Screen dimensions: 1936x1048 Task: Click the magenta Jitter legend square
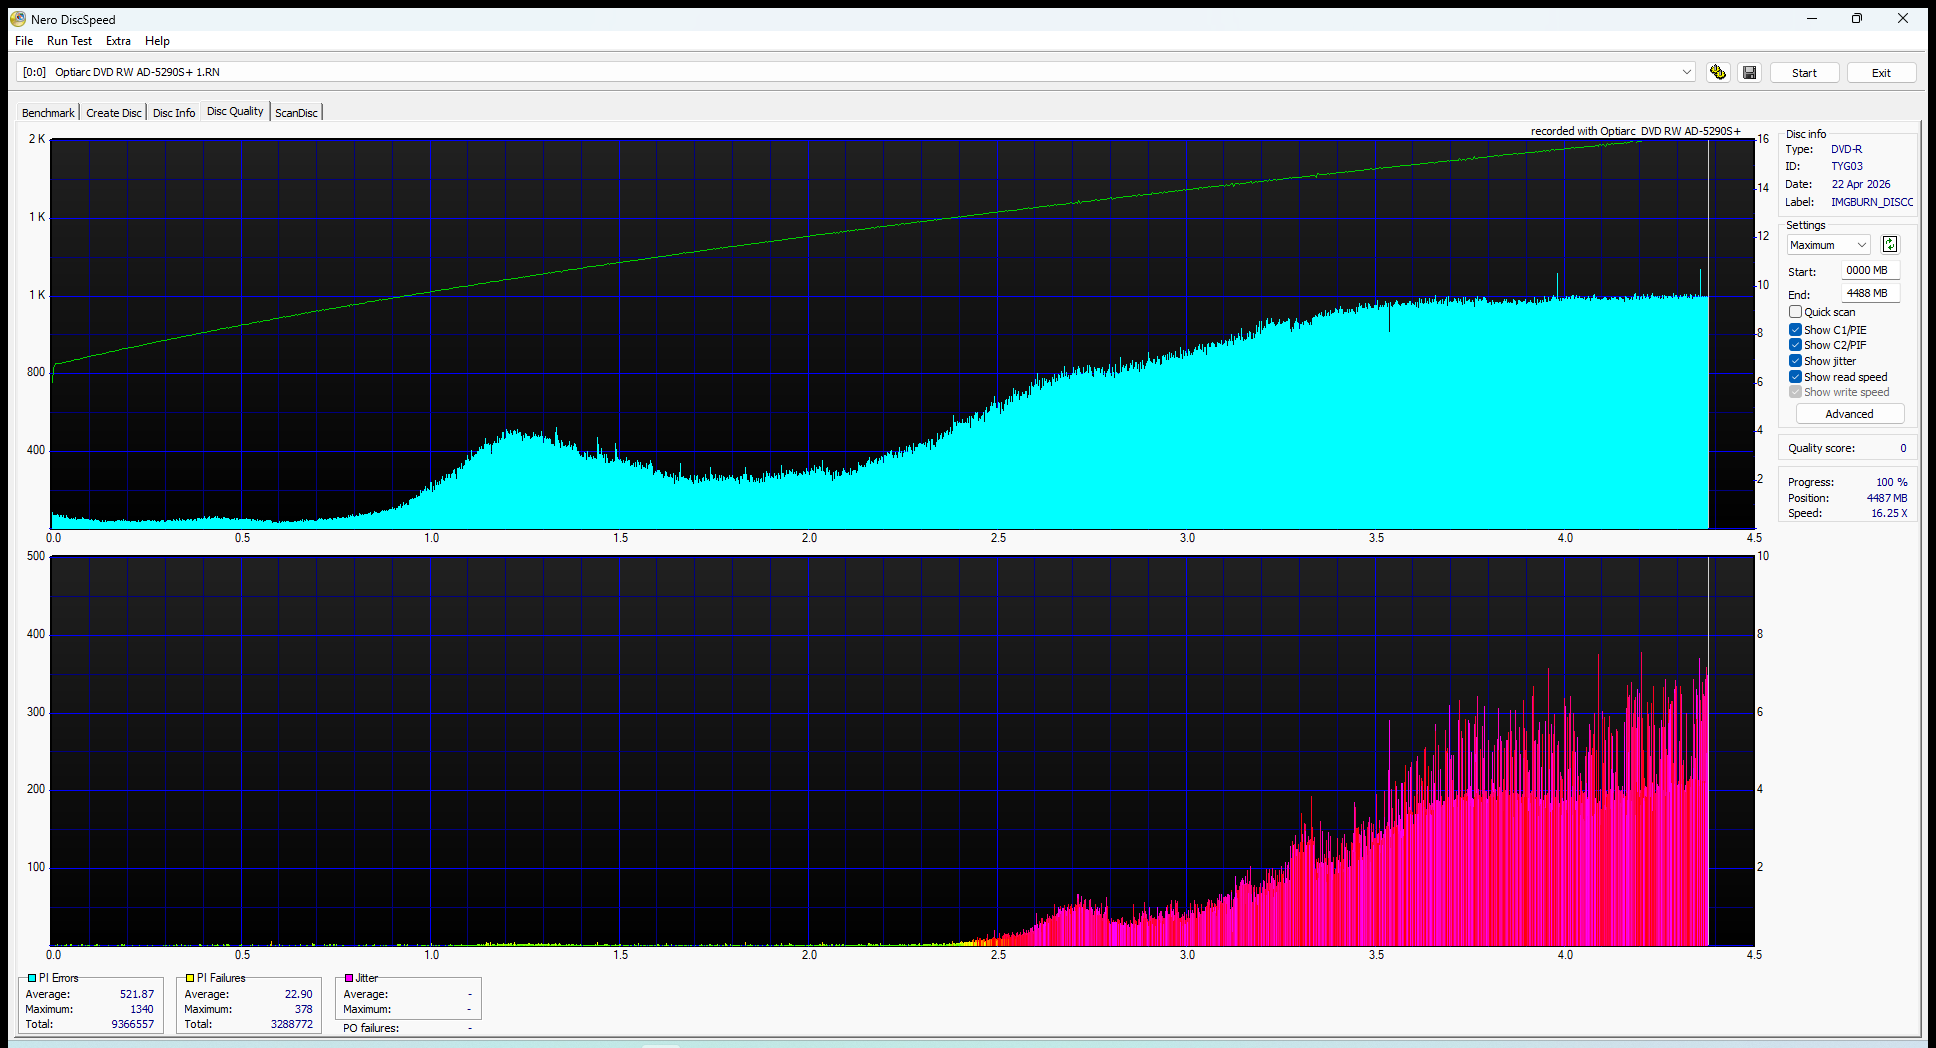pyautogui.click(x=349, y=978)
